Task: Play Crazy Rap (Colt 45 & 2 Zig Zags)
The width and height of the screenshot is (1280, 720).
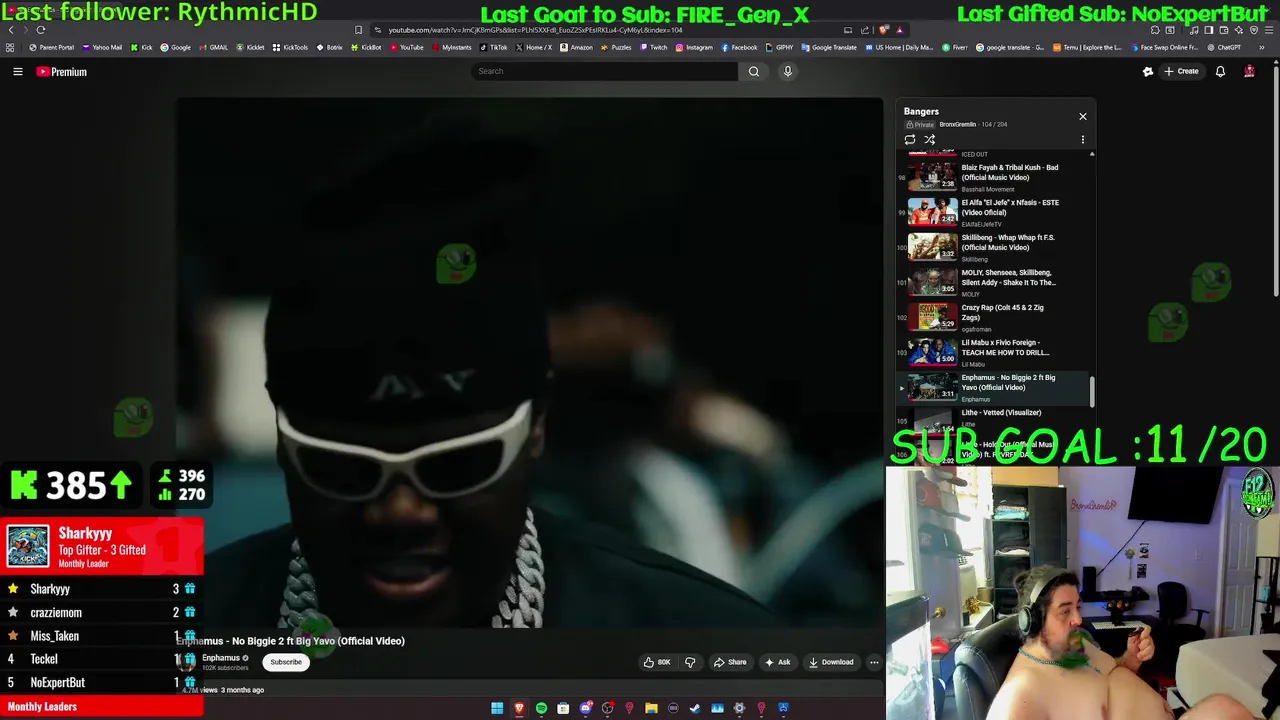Action: pos(994,317)
